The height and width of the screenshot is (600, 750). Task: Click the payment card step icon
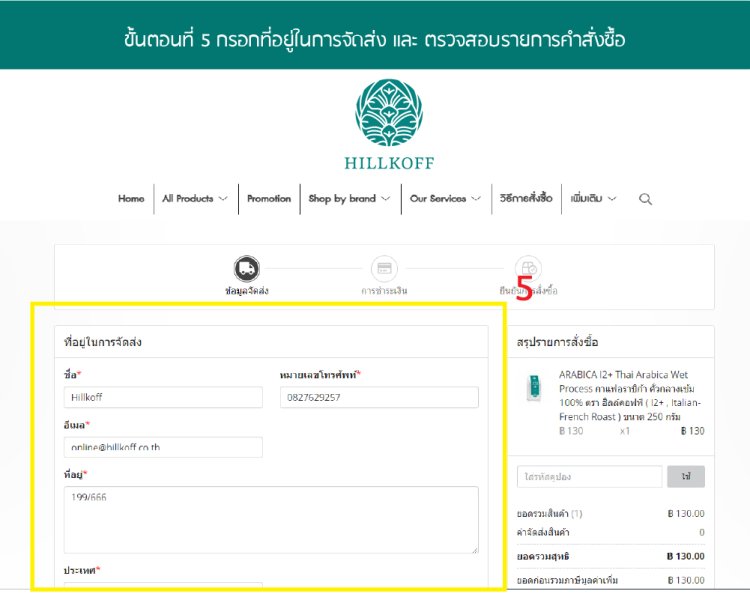pyautogui.click(x=384, y=268)
